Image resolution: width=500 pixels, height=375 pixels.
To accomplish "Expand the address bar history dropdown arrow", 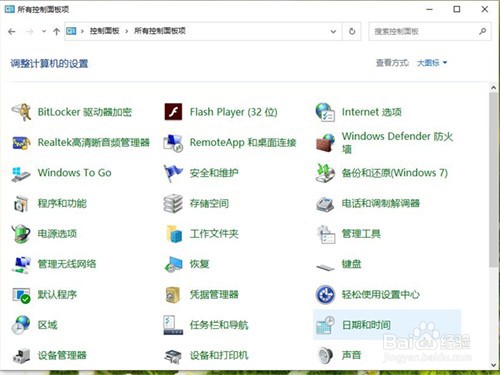I will [333, 31].
